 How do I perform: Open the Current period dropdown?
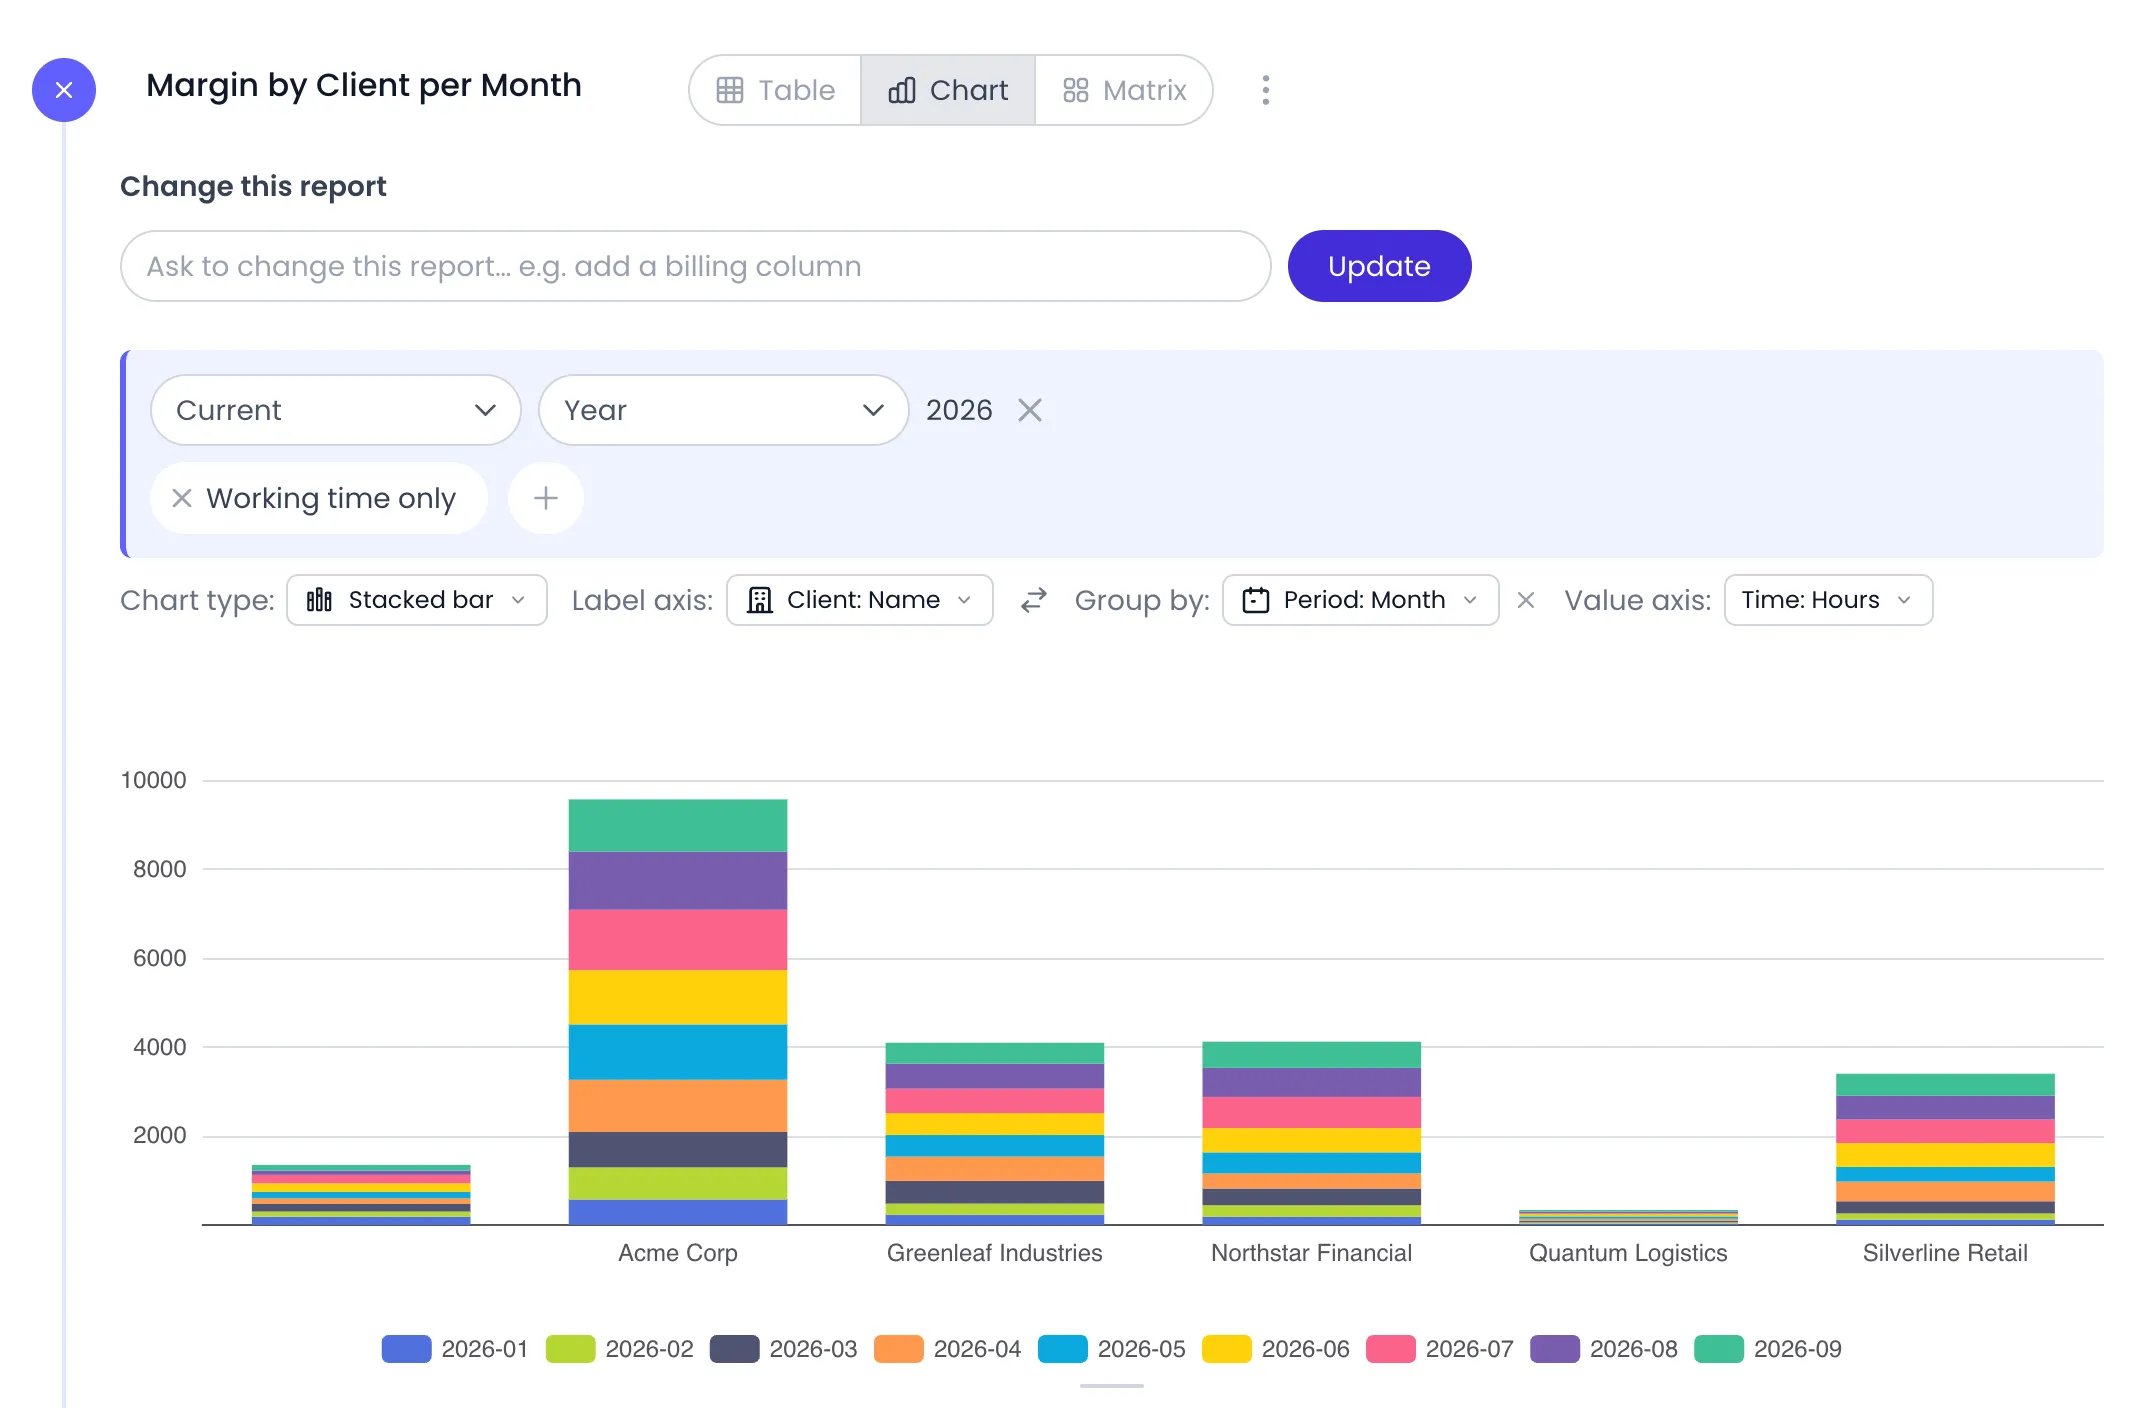tap(336, 410)
